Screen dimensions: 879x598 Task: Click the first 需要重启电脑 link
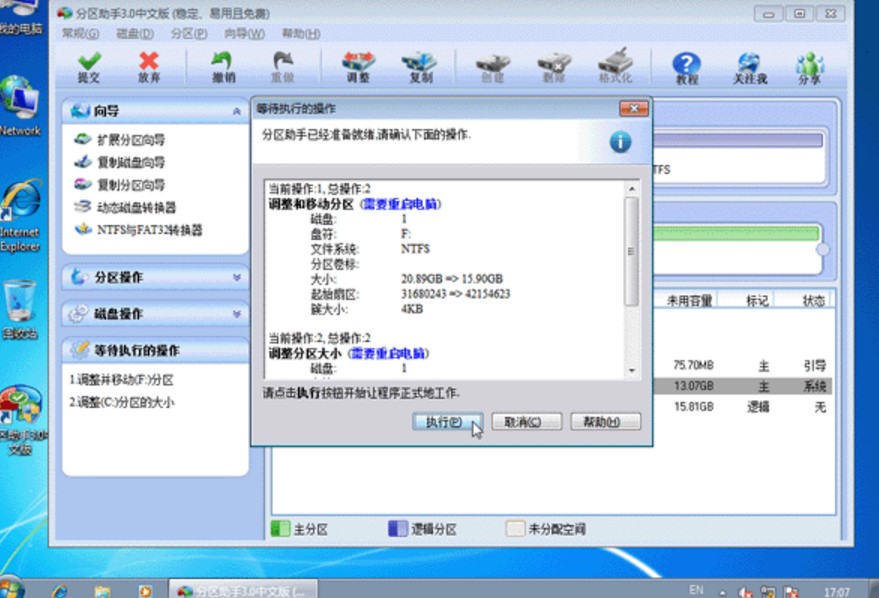[400, 204]
